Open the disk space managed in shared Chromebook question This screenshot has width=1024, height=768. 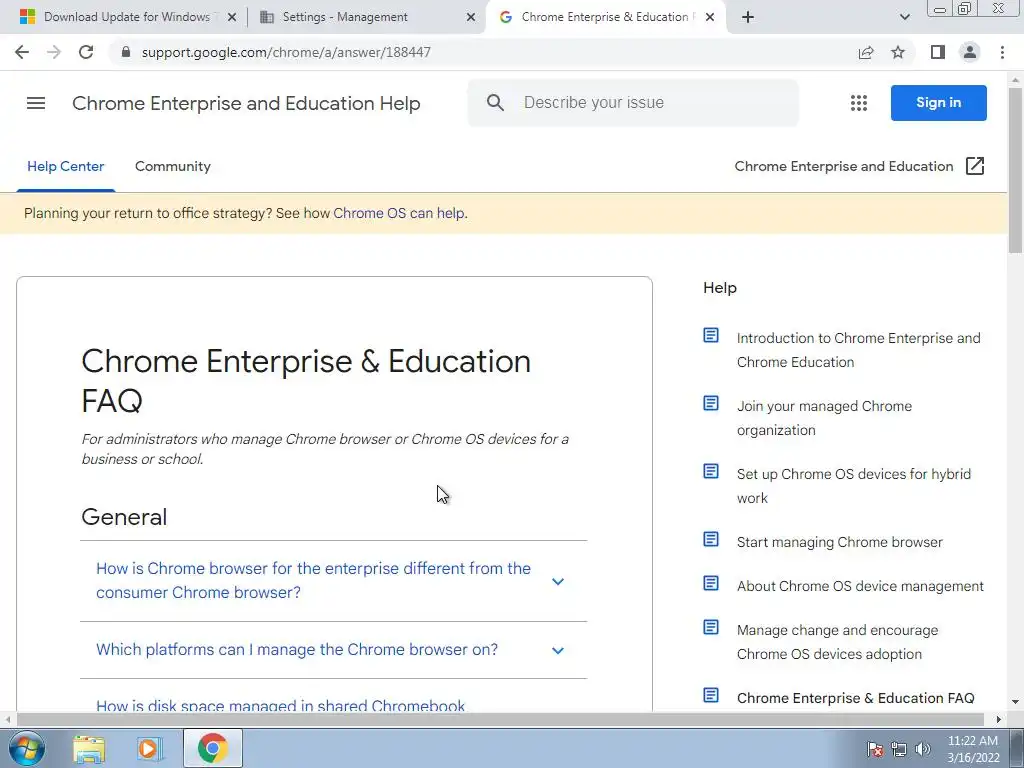(x=281, y=705)
